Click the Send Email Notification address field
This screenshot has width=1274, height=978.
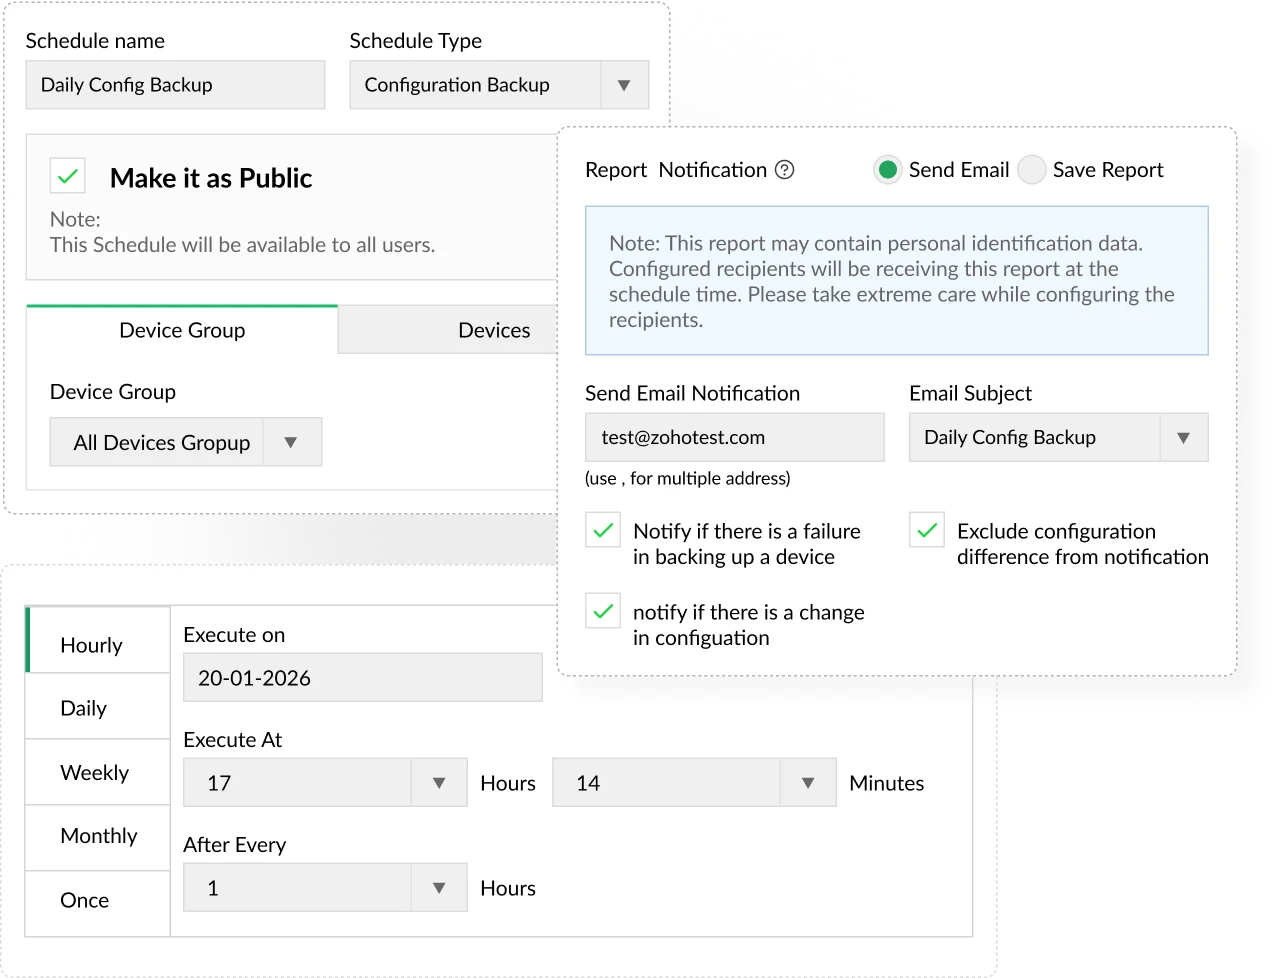[734, 437]
